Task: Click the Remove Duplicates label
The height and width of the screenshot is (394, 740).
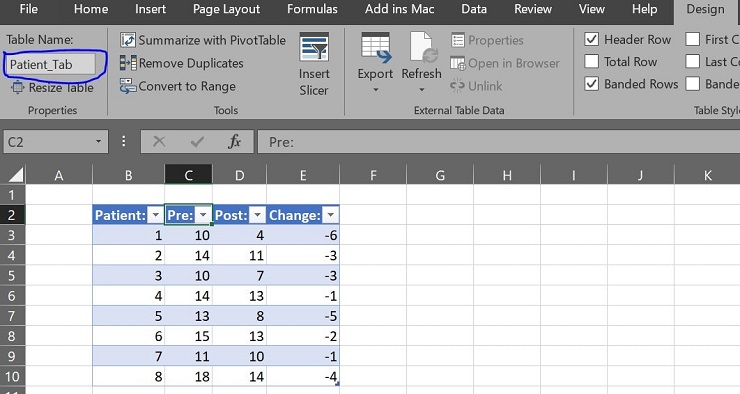Action: [191, 63]
